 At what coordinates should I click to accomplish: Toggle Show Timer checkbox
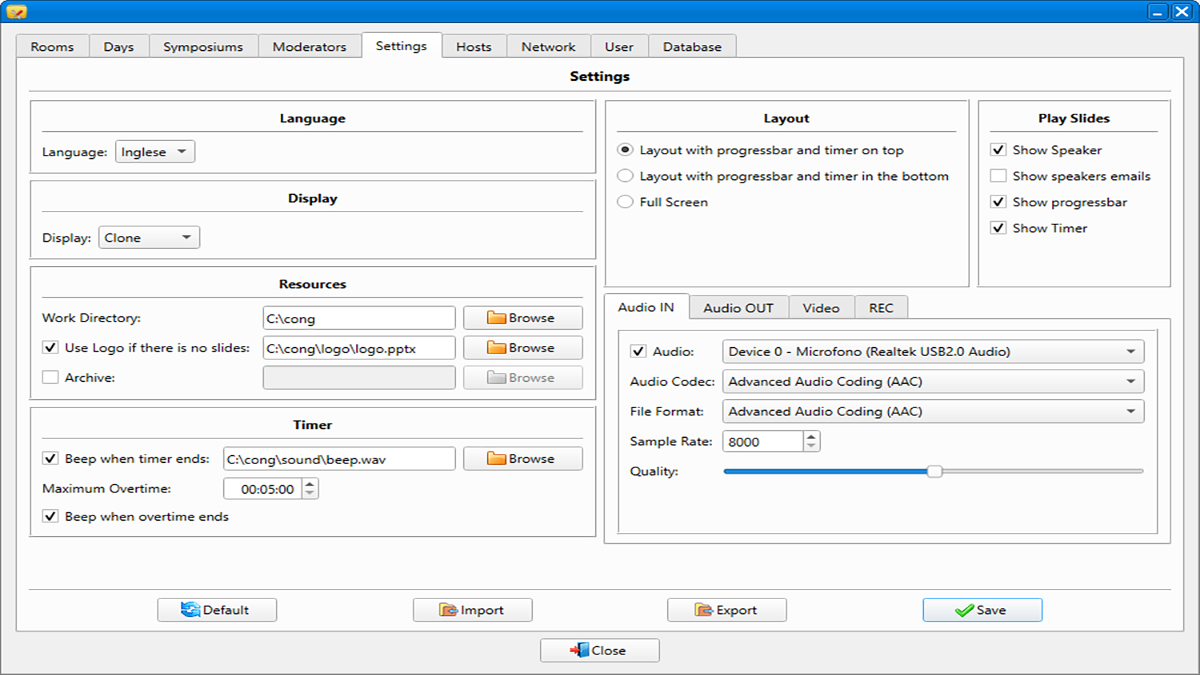(x=998, y=228)
